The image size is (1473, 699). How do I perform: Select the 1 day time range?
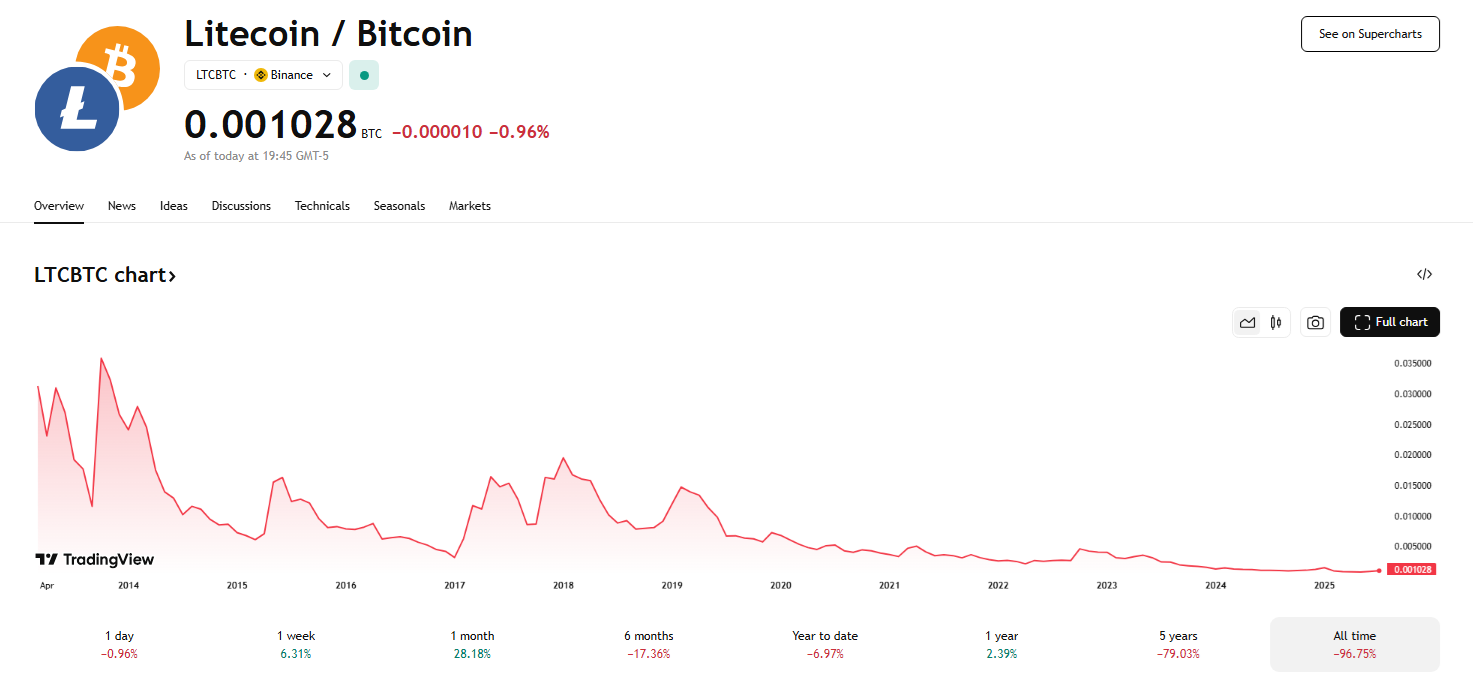119,644
